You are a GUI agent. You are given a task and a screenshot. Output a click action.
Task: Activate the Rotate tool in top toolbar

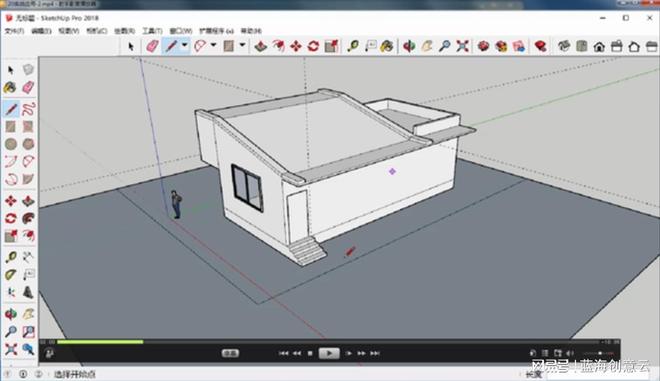coord(313,46)
